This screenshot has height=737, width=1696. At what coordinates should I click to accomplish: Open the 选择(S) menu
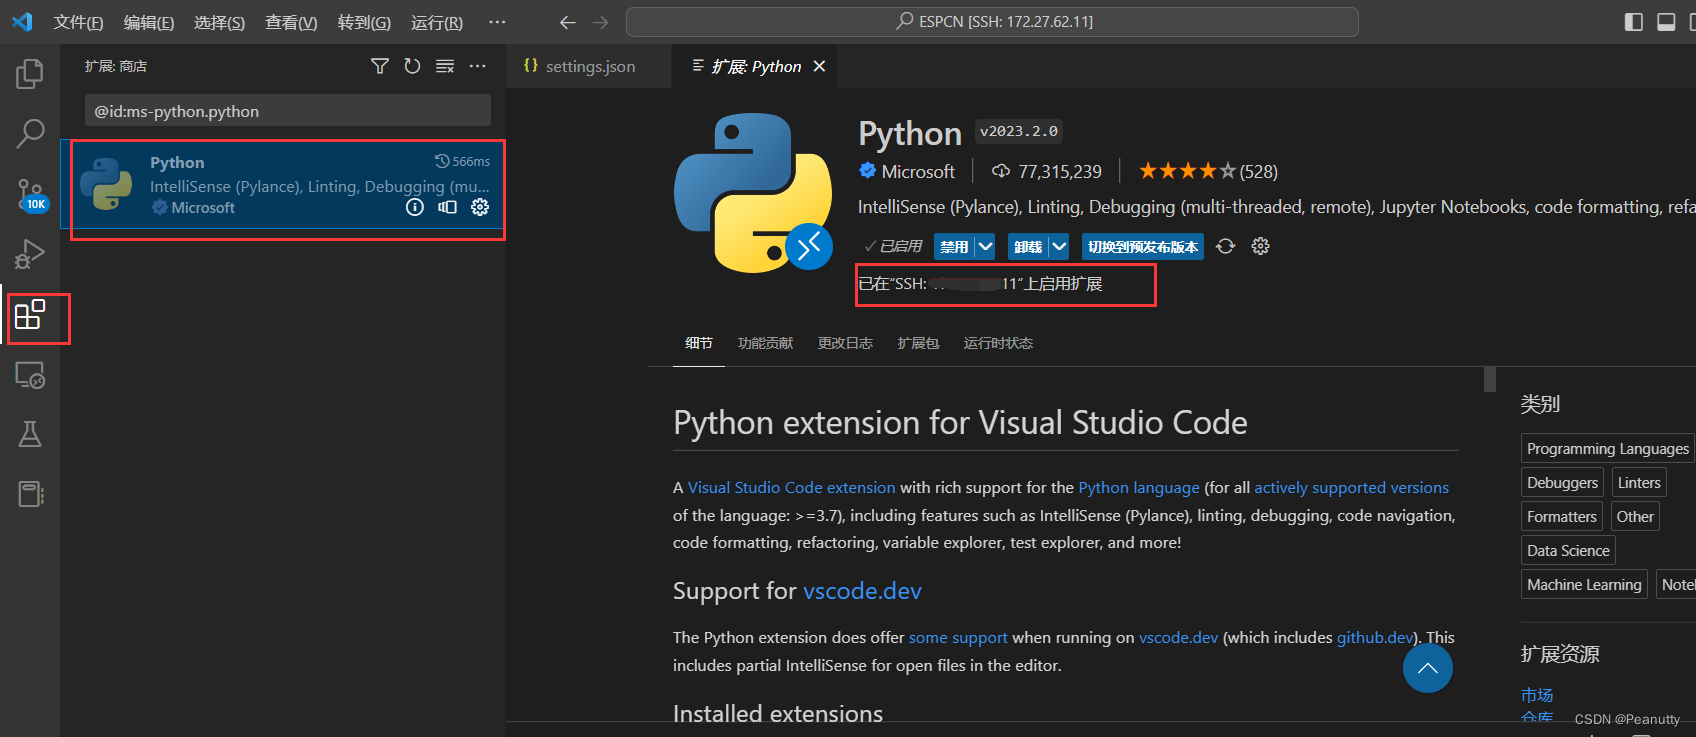coord(219,22)
